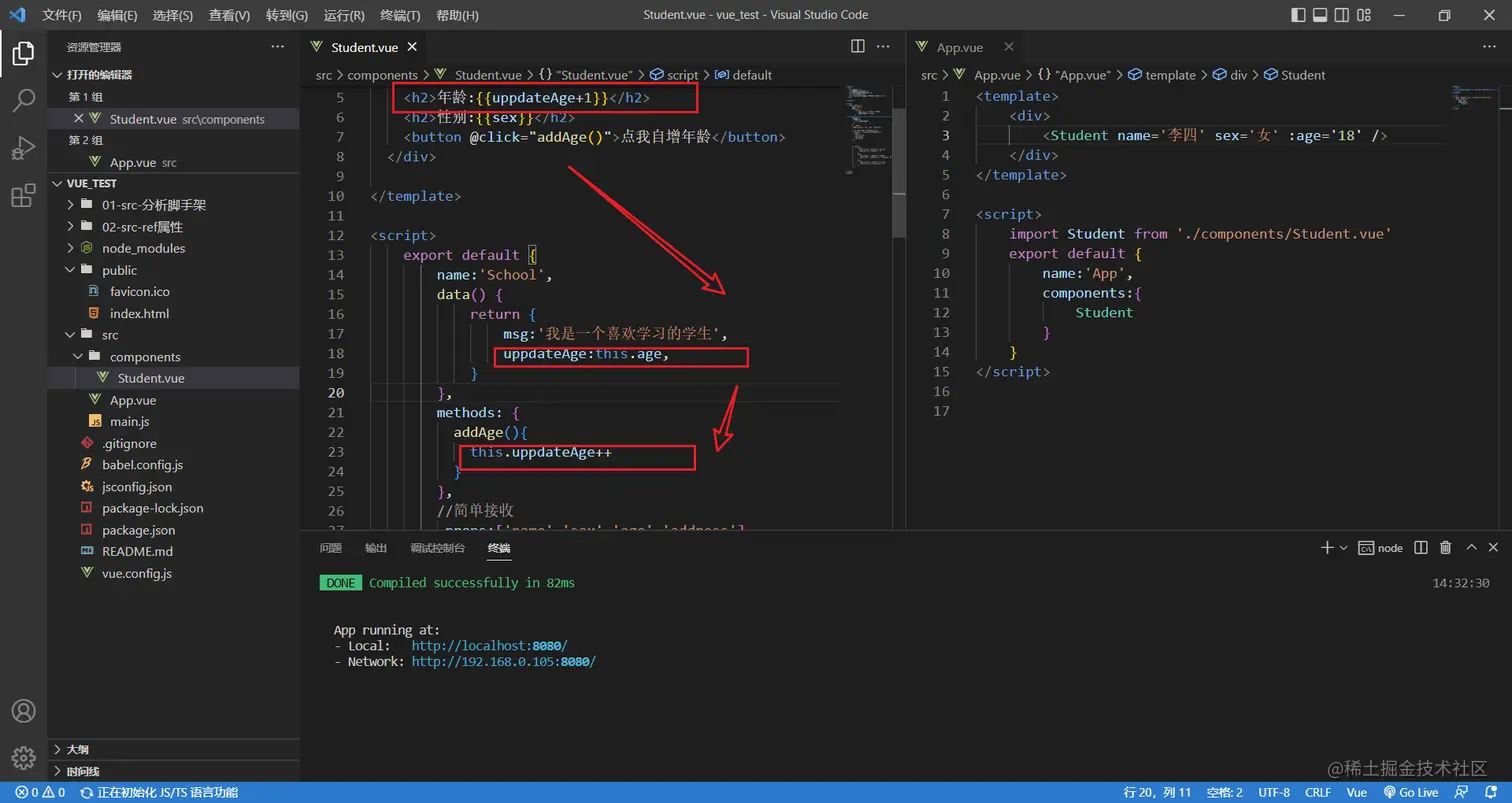Click errors and warnings count in status bar

tap(40, 792)
